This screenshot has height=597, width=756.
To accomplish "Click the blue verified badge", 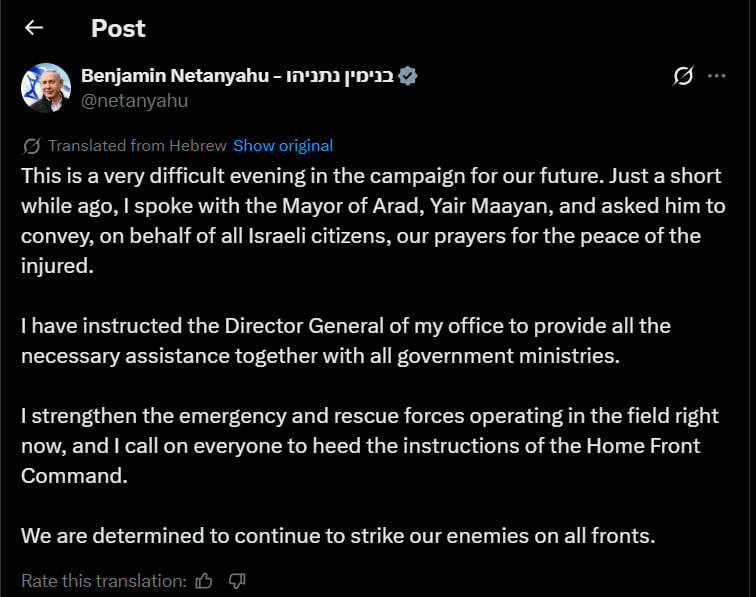I will pos(408,76).
